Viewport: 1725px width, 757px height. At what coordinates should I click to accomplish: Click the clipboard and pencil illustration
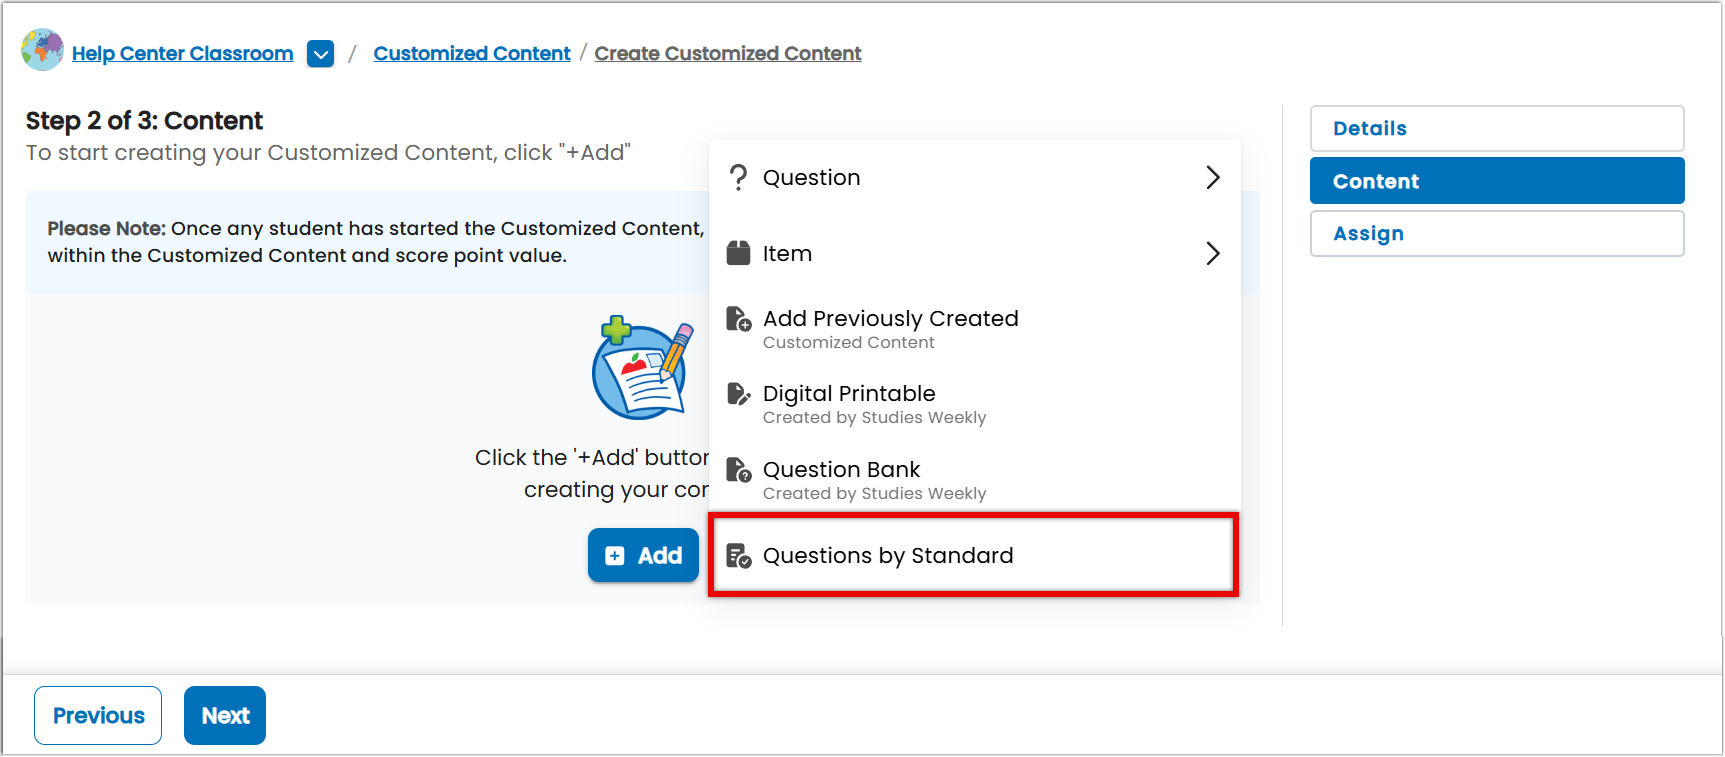point(642,368)
